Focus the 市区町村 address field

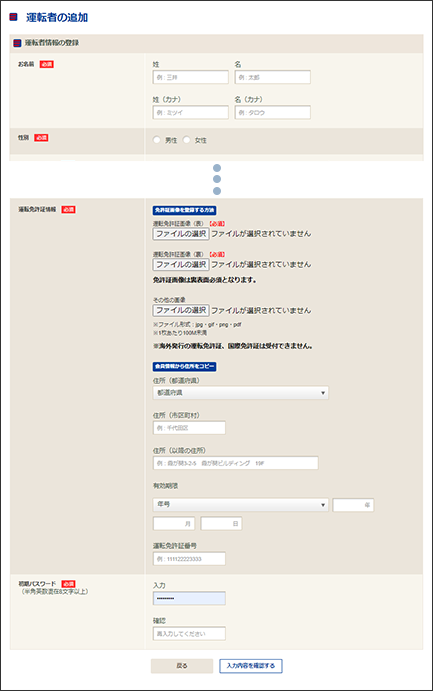[x=189, y=428]
